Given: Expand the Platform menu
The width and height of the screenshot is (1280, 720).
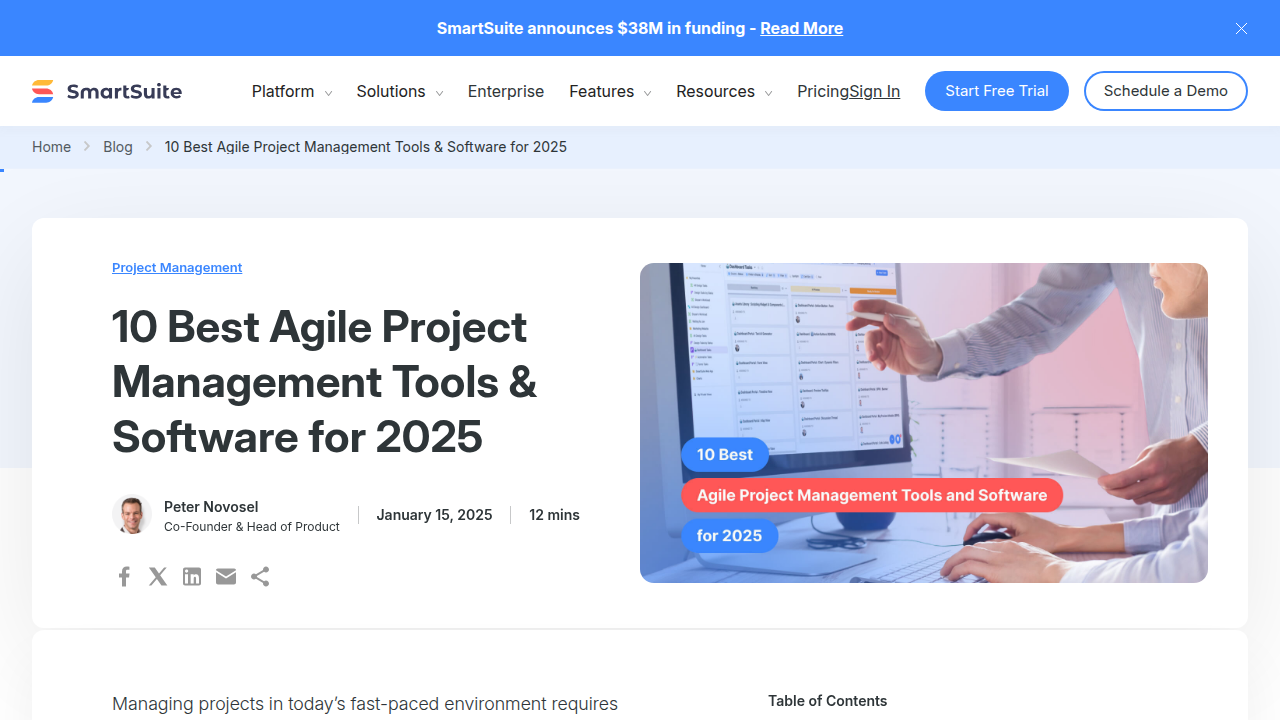Looking at the screenshot, I should [x=291, y=91].
